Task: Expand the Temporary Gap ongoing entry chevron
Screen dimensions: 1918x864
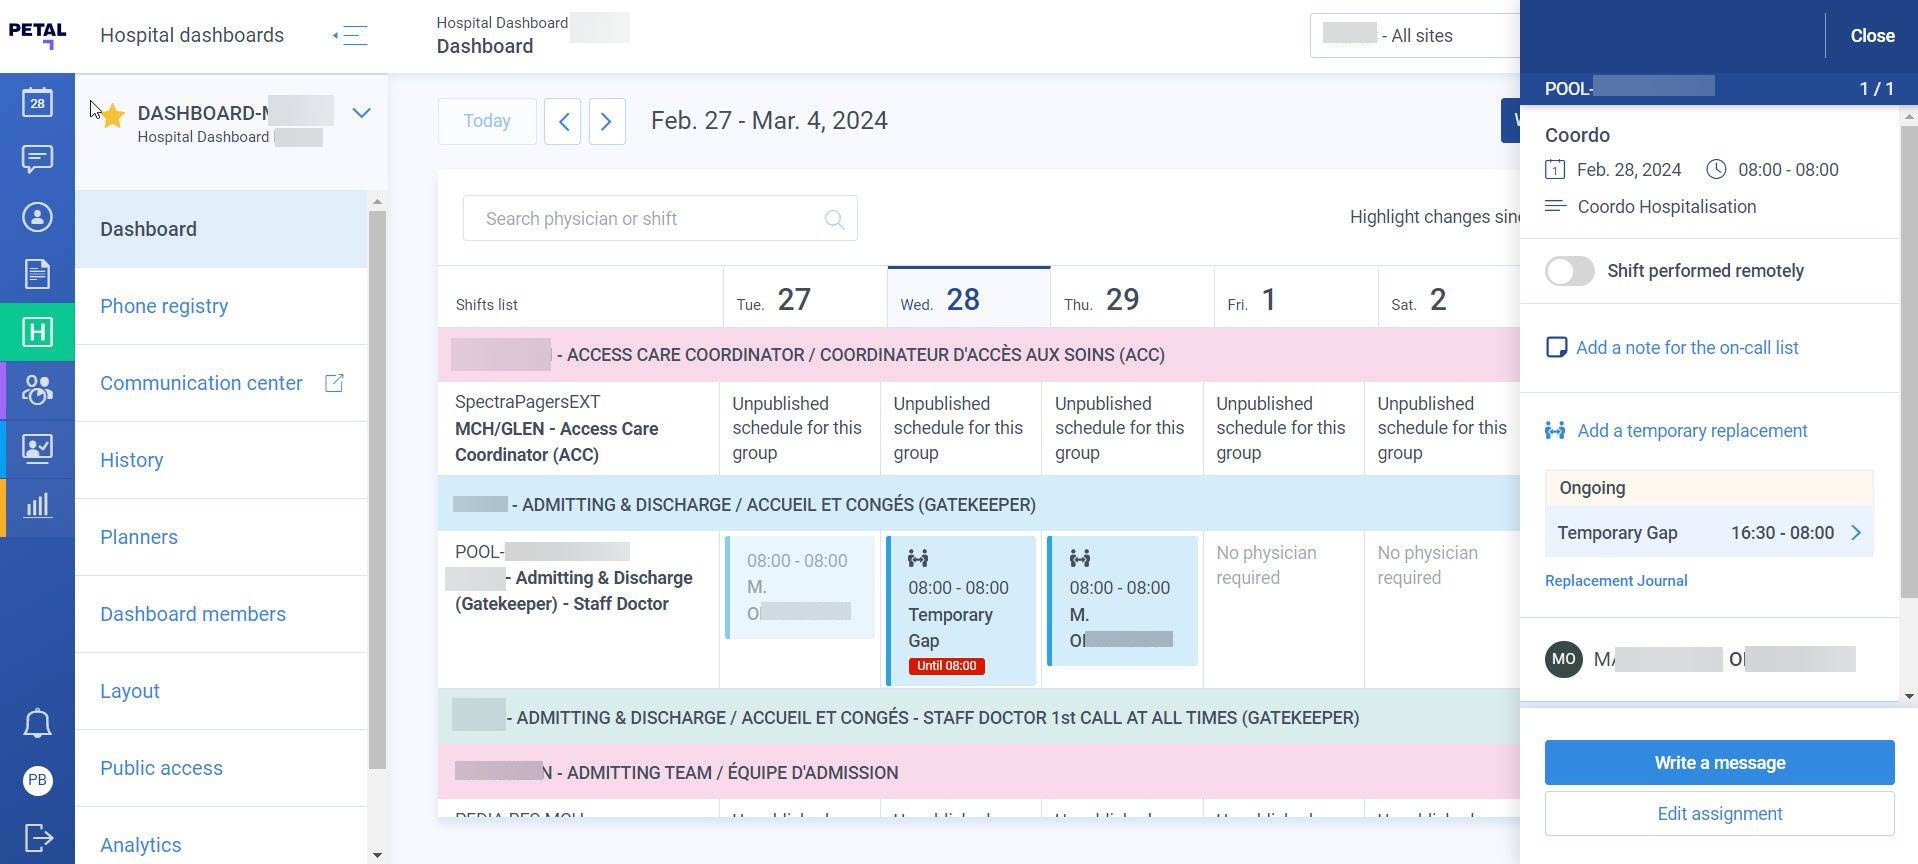Action: (x=1856, y=533)
